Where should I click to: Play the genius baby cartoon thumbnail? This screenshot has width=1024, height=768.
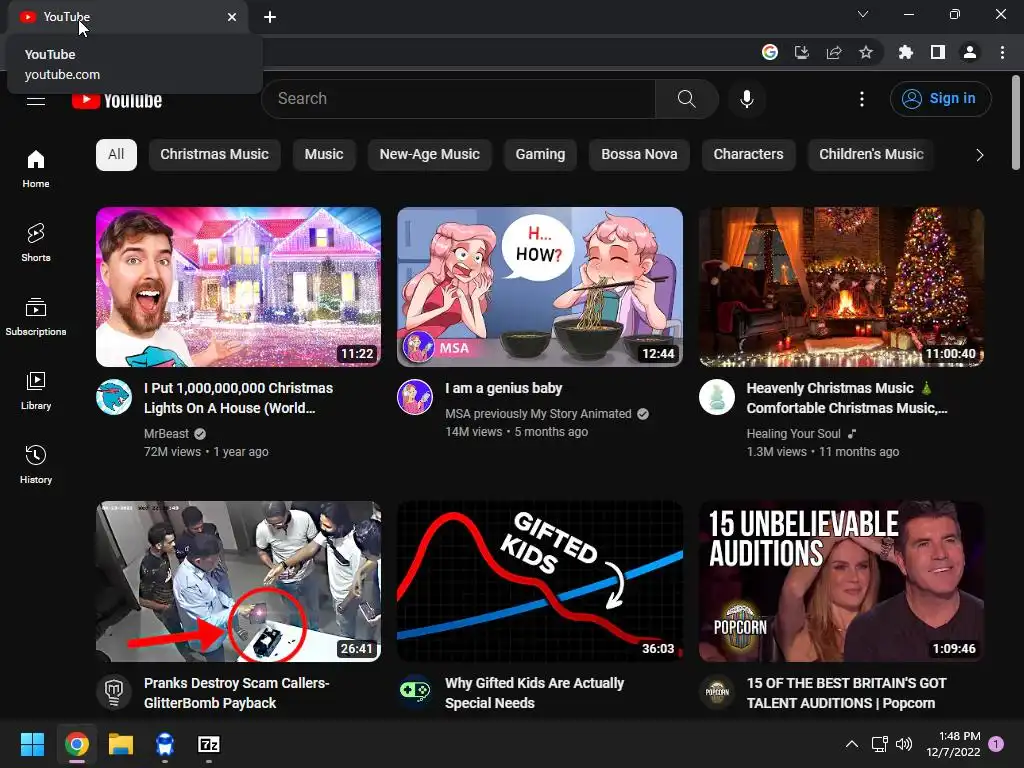point(540,287)
